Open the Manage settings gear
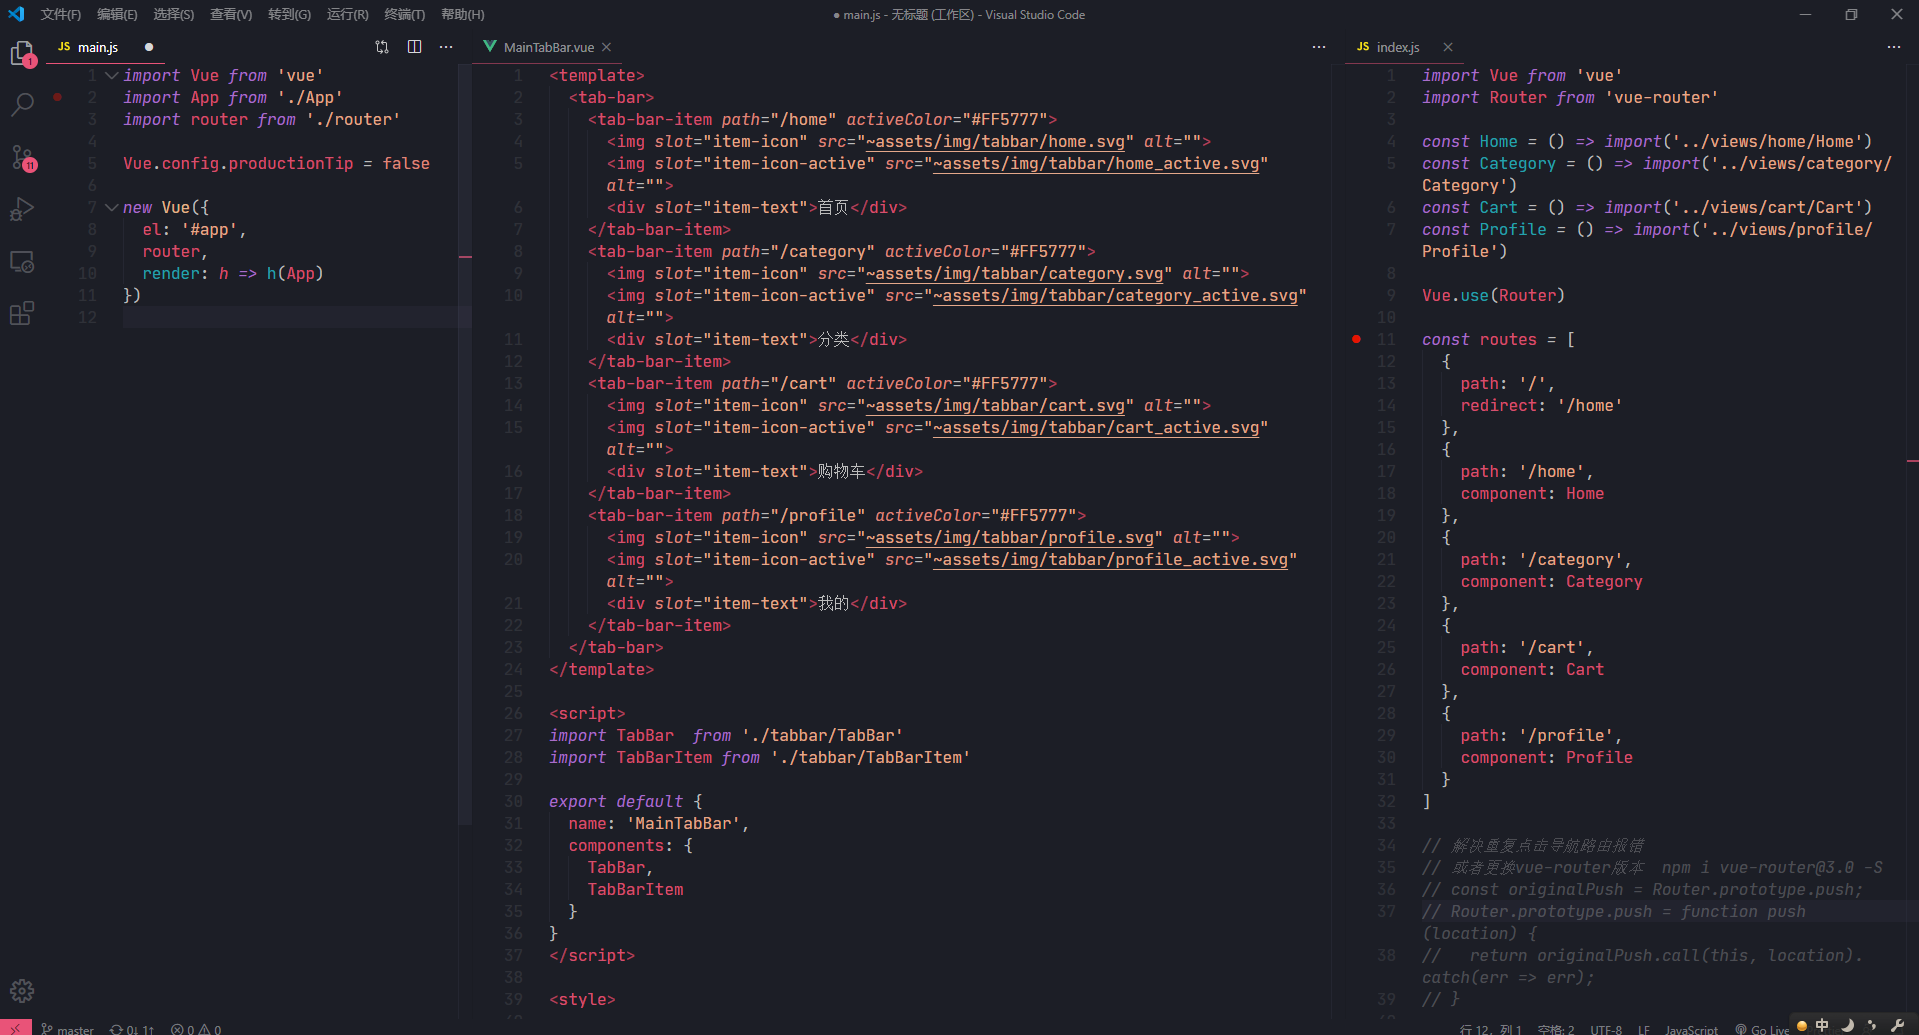This screenshot has height=1035, width=1919. coord(22,991)
